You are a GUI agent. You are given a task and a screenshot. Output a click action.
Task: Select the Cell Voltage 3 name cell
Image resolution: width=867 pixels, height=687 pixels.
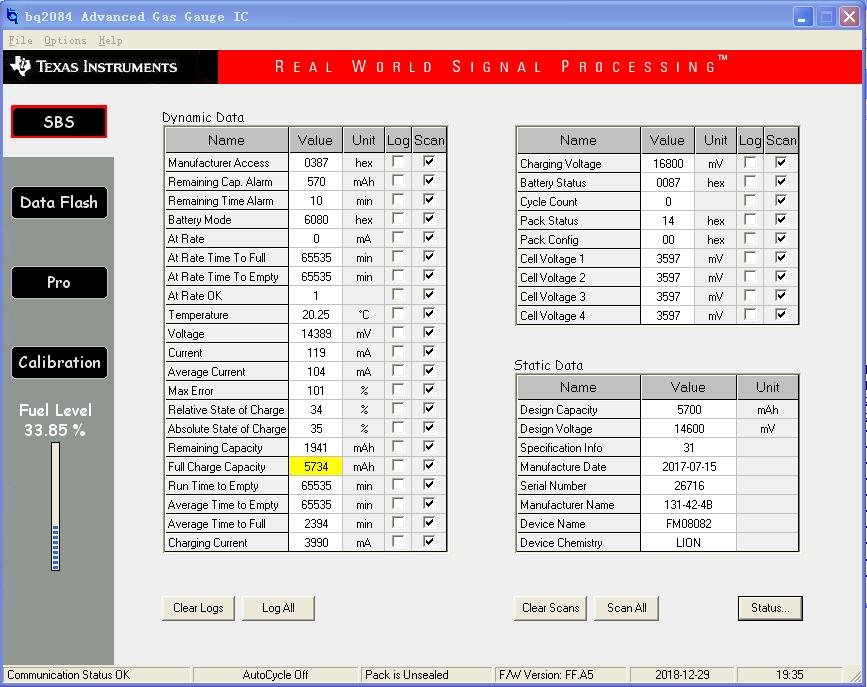tap(578, 296)
